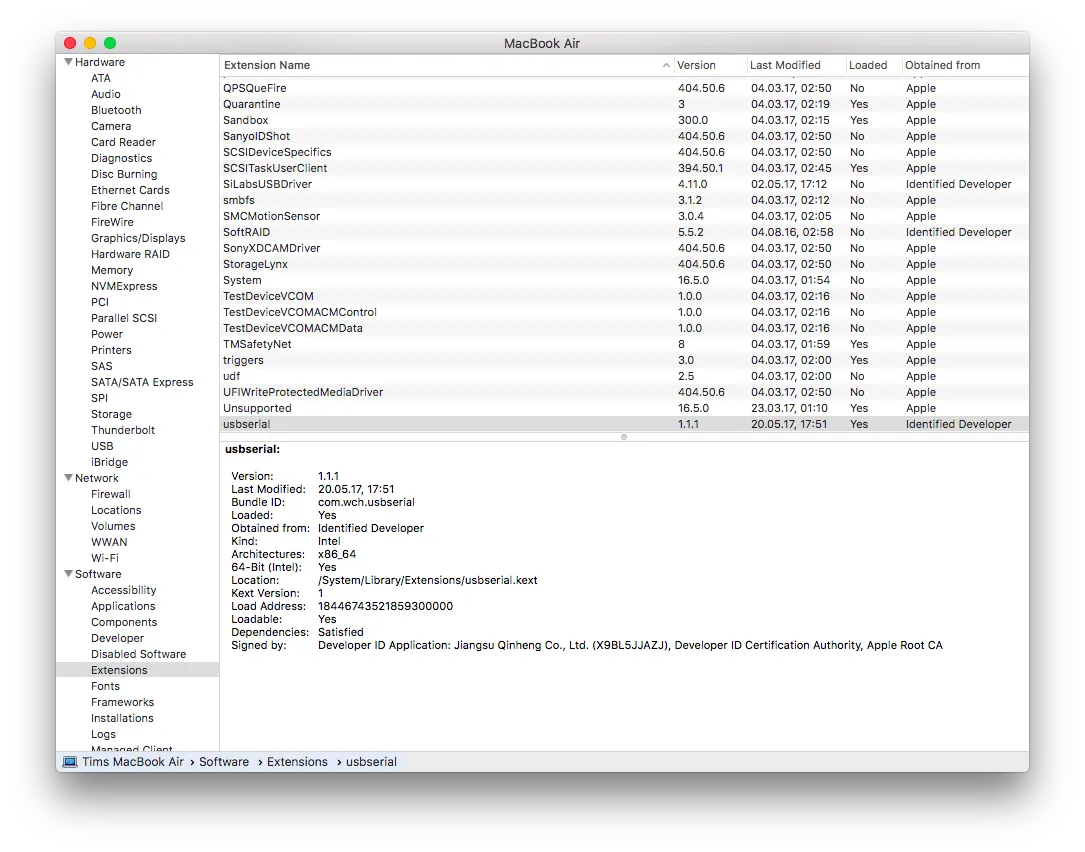
Task: Open iBridge section
Action: [x=109, y=462]
